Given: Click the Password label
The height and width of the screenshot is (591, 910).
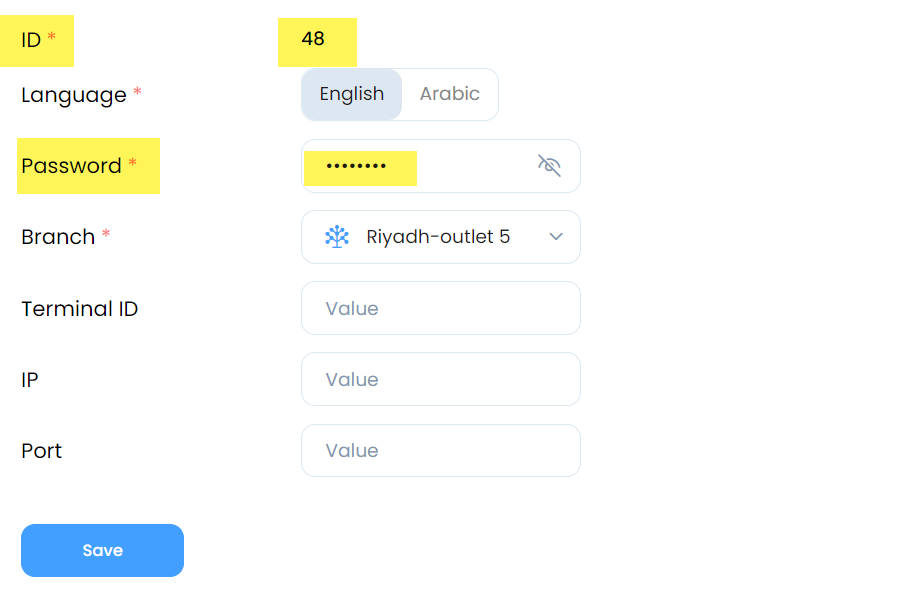Looking at the screenshot, I should 71,166.
